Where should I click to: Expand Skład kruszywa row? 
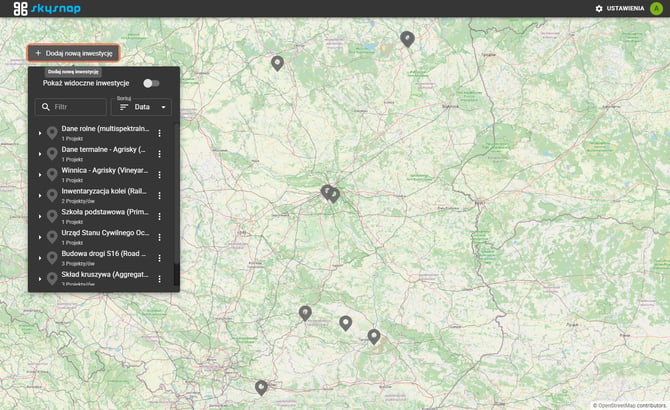point(40,279)
